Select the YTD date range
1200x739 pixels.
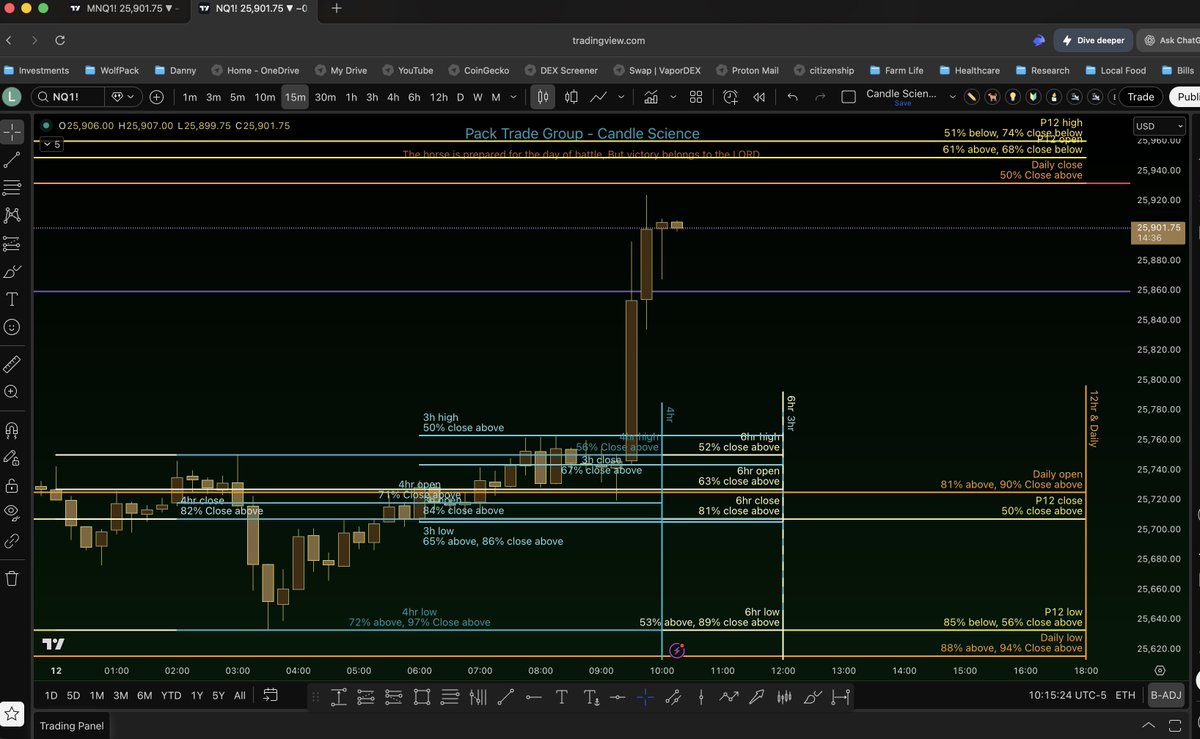pyautogui.click(x=171, y=695)
